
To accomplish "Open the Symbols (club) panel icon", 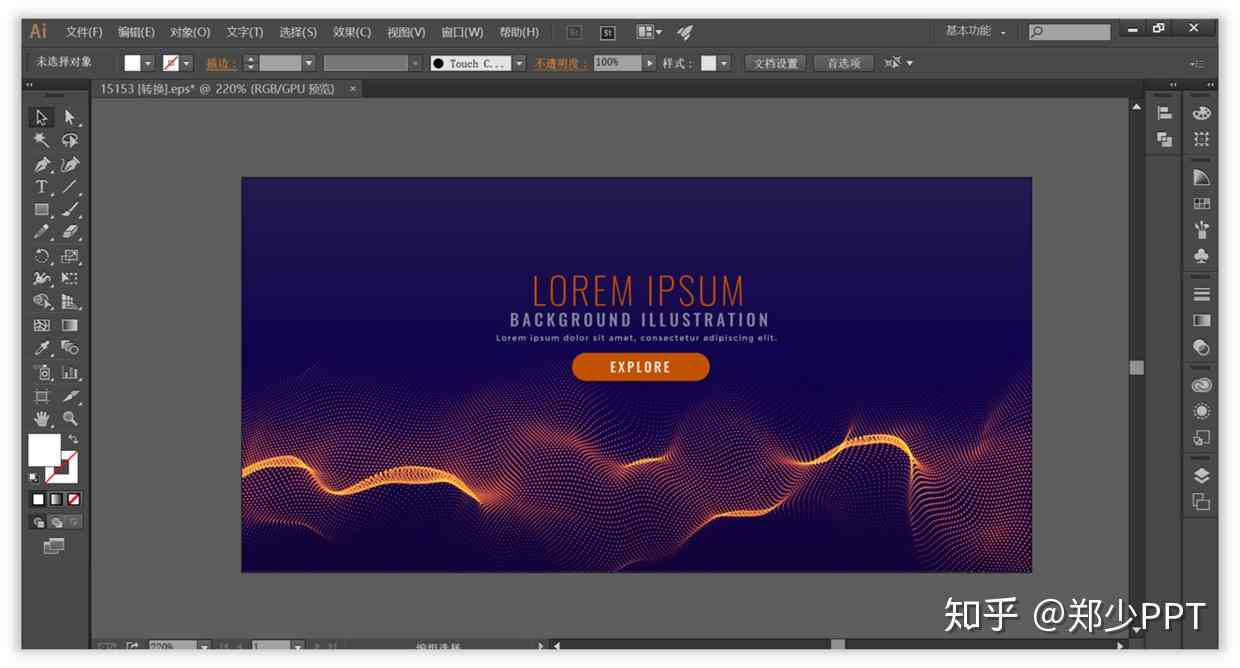I will click(x=1201, y=256).
